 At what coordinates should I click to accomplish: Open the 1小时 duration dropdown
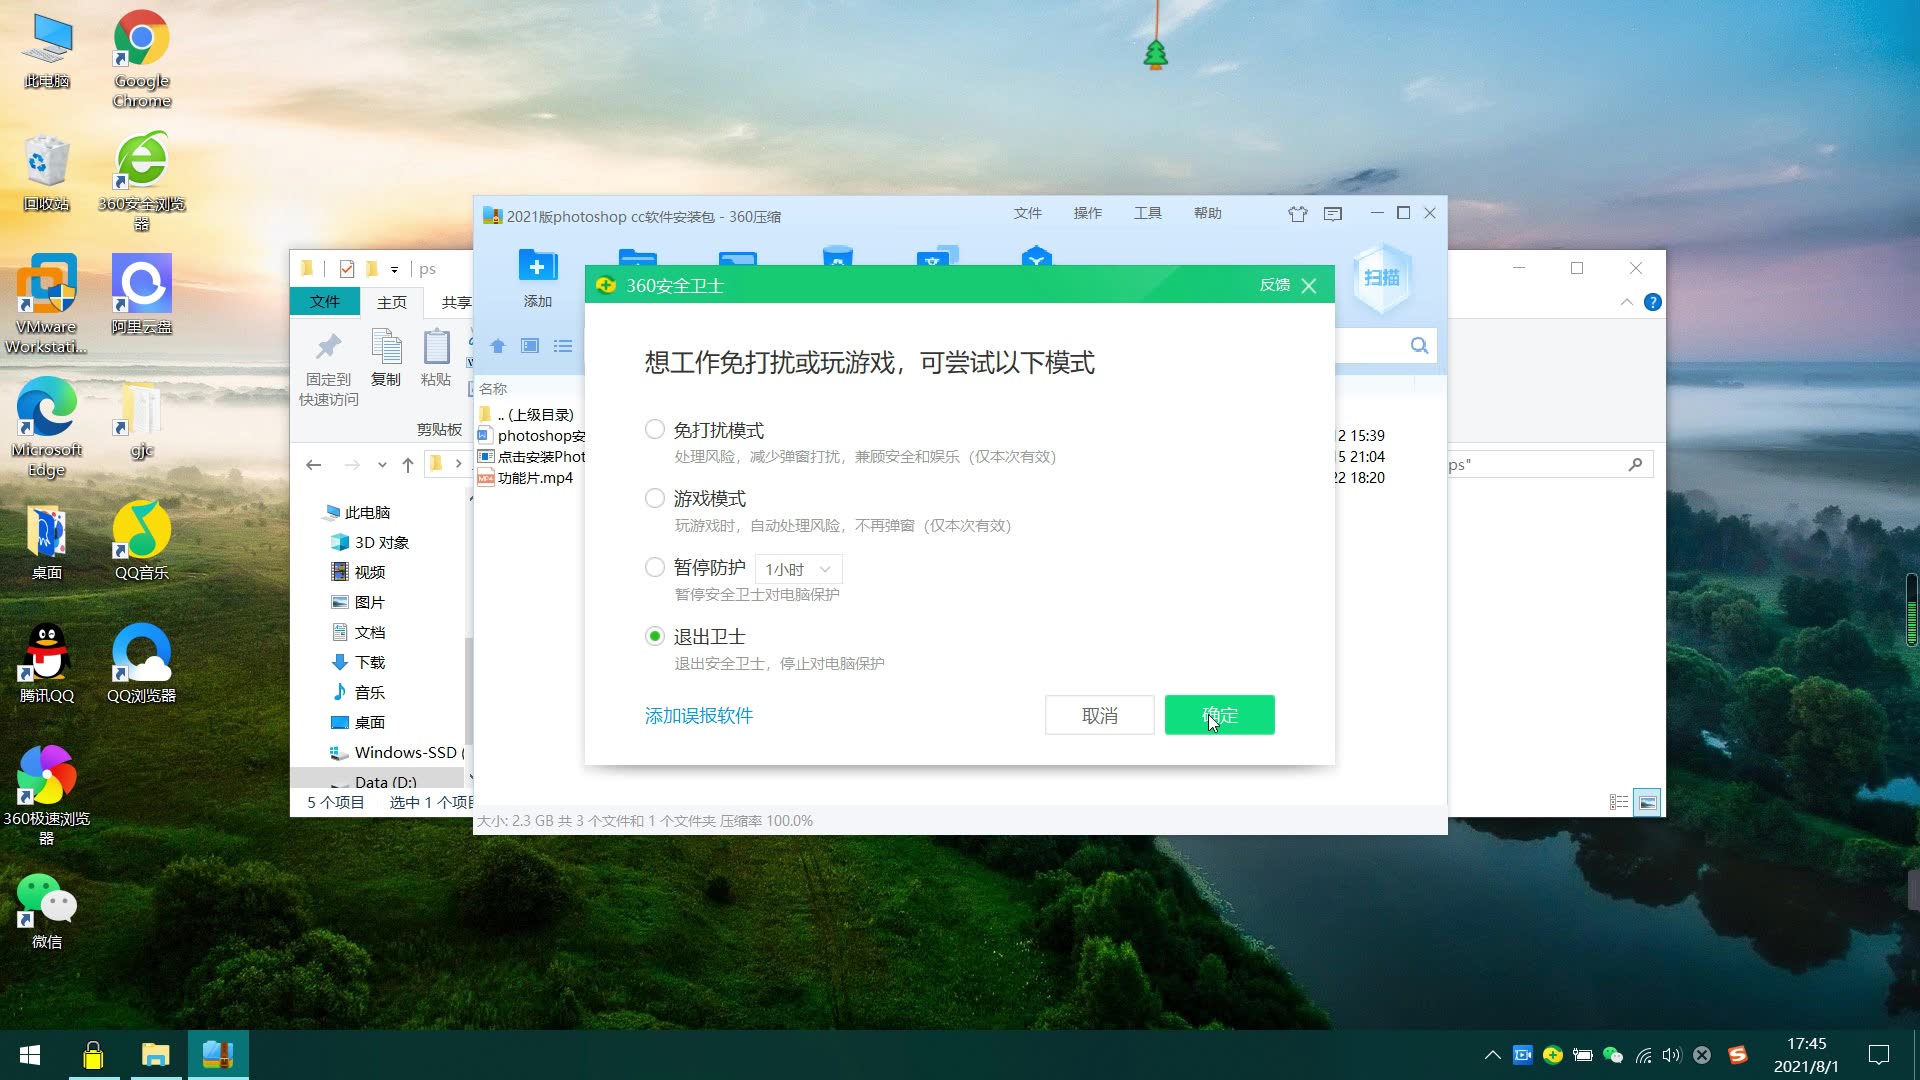coord(798,569)
